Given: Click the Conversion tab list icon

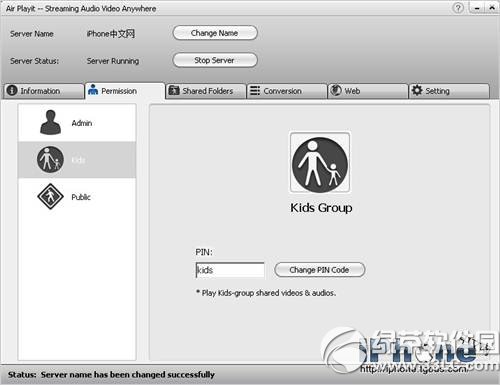Looking at the screenshot, I should point(255,91).
